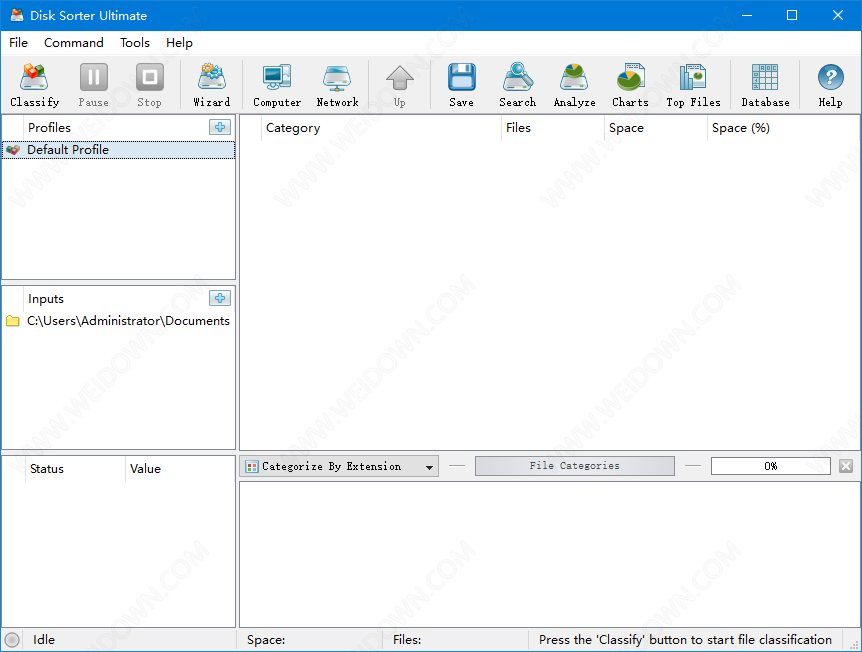Open the Charts tool
The image size is (862, 652).
point(631,85)
